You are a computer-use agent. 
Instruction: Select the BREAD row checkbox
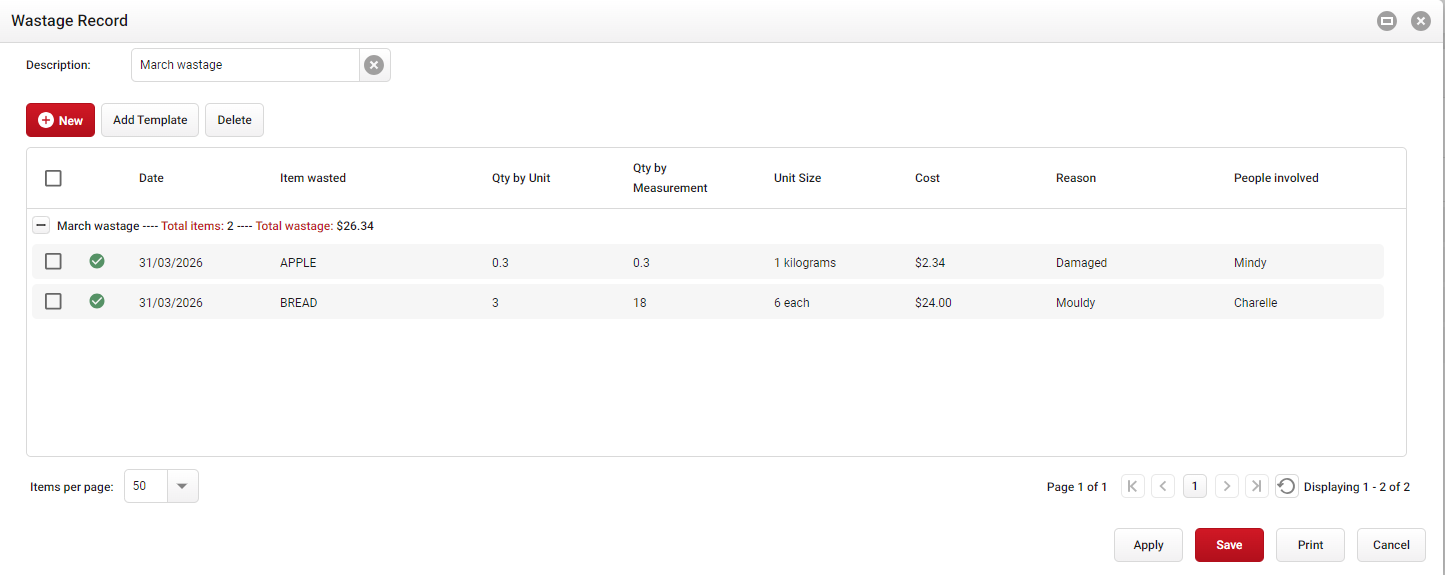54,301
